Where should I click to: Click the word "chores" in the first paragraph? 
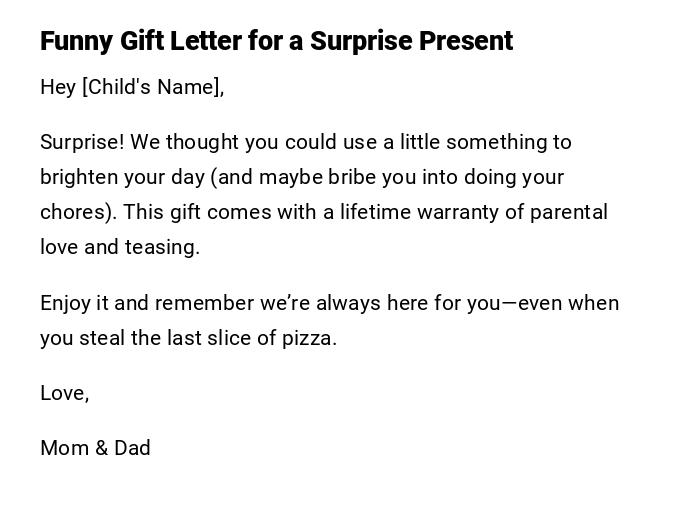(72, 212)
